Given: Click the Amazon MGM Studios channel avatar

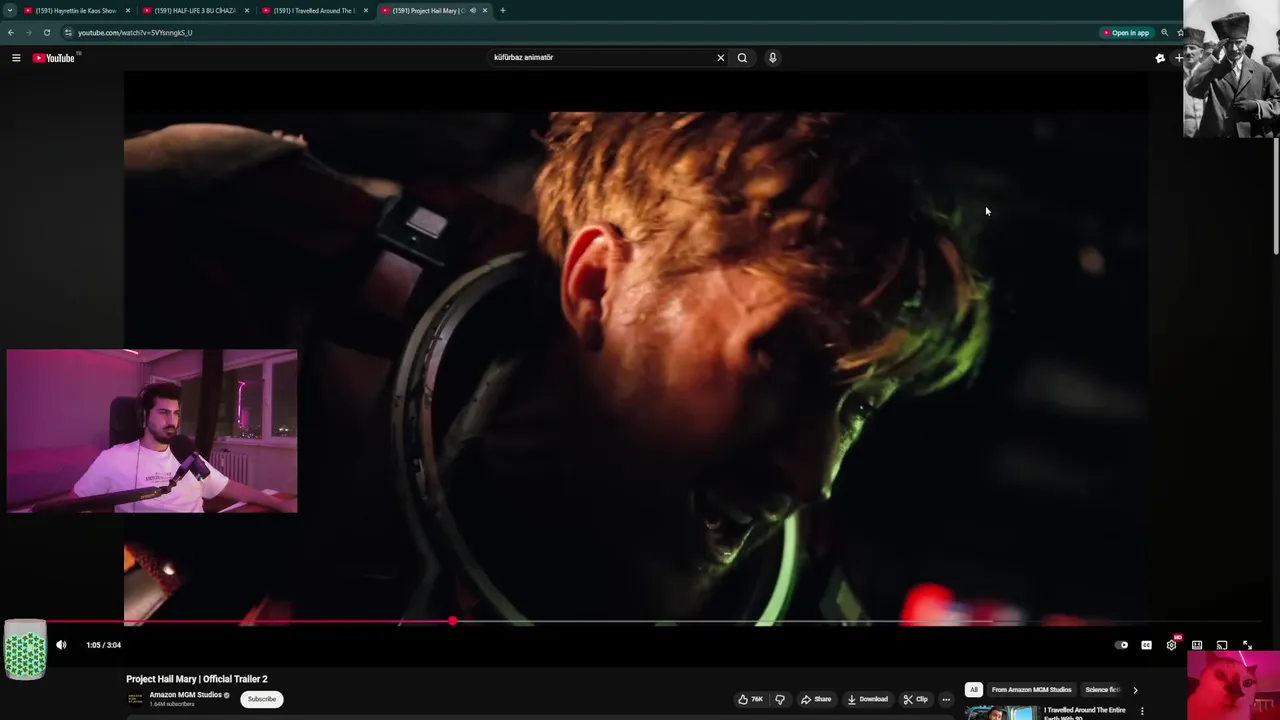Looking at the screenshot, I should tap(135, 699).
